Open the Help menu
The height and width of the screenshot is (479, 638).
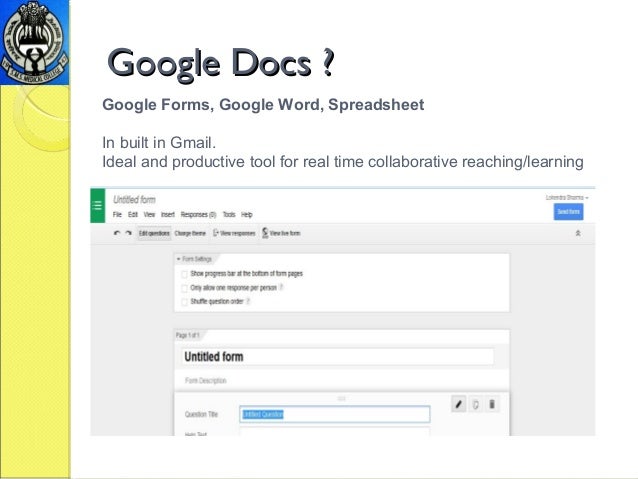[x=247, y=214]
